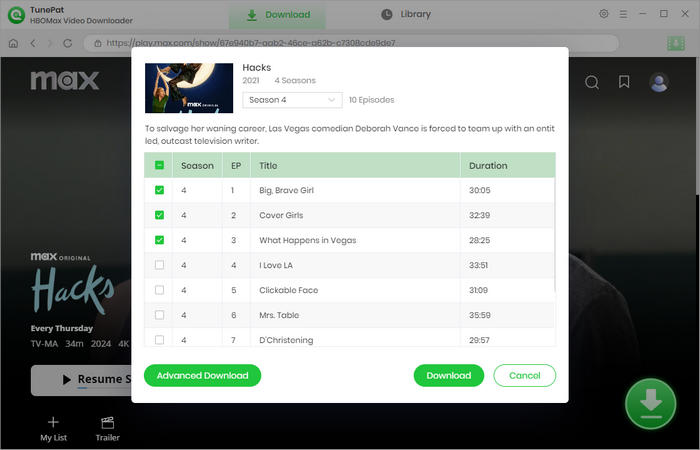
Task: Select the Download tab at top
Action: click(x=278, y=15)
